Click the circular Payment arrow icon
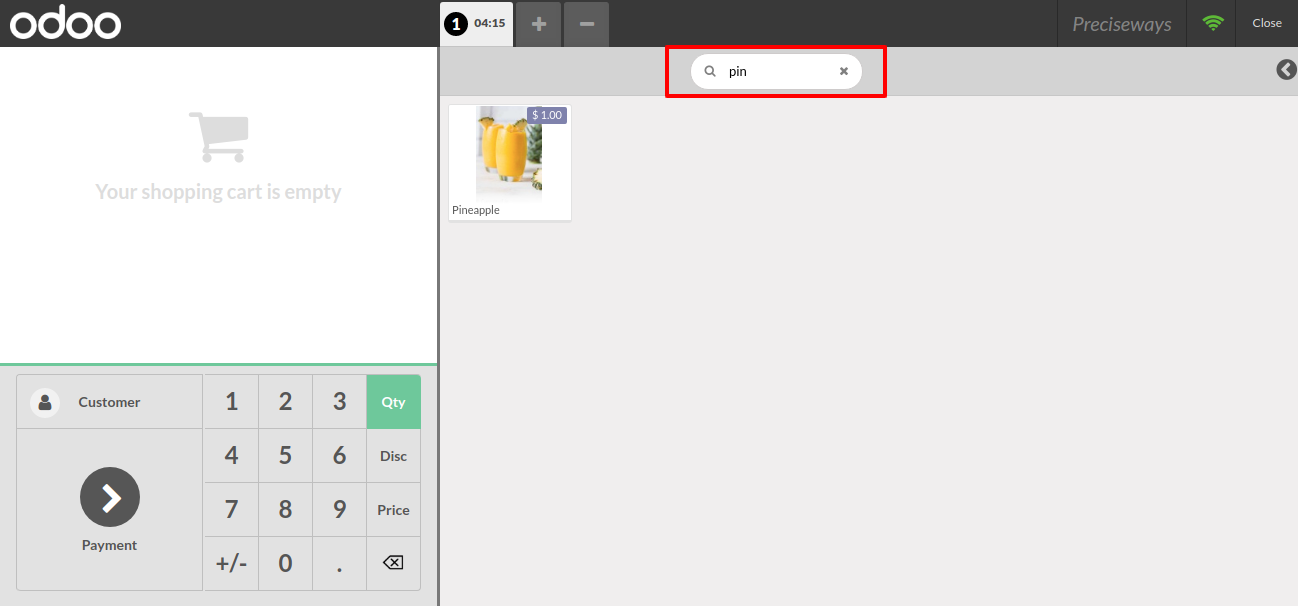Viewport: 1298px width, 606px height. point(110,497)
